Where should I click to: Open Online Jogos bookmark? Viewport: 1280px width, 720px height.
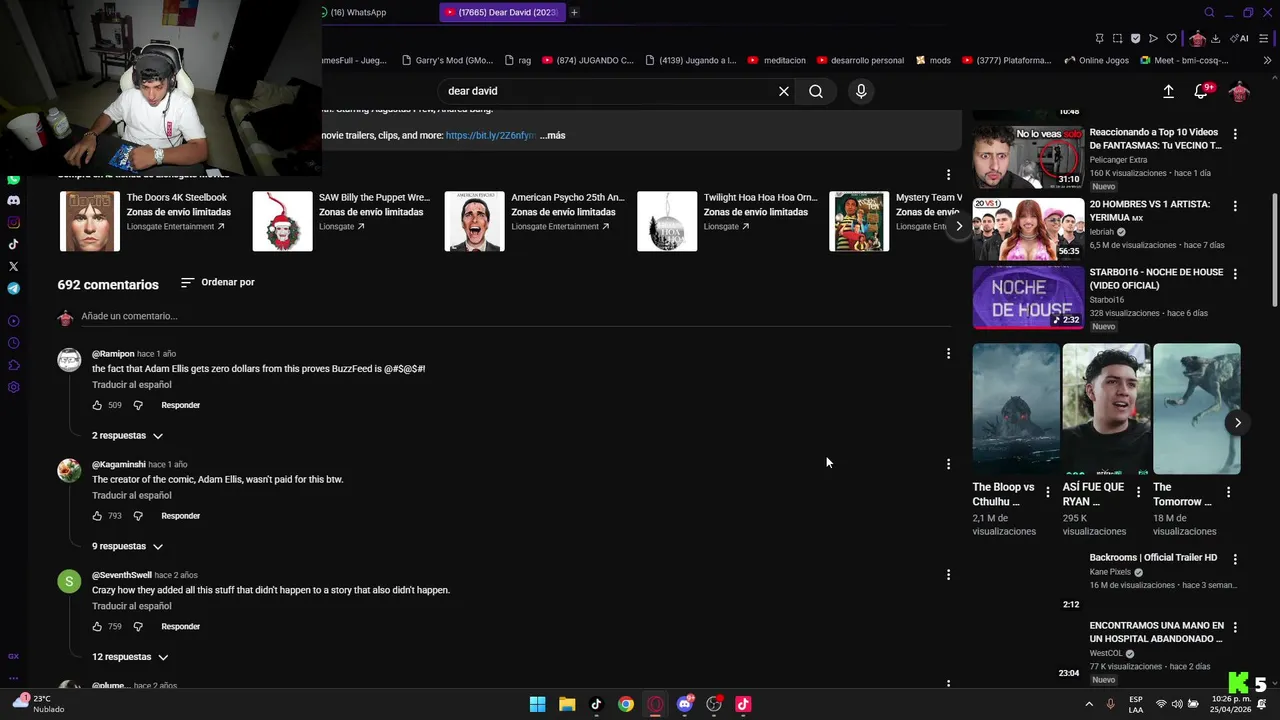1096,60
